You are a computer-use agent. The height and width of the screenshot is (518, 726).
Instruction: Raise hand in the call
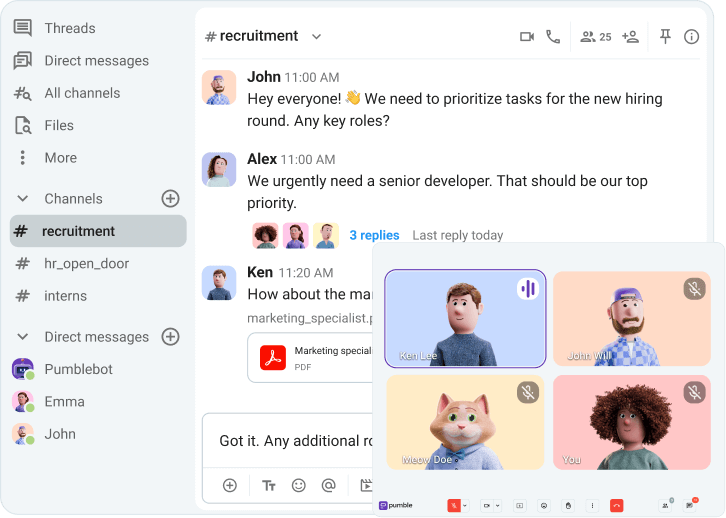568,506
